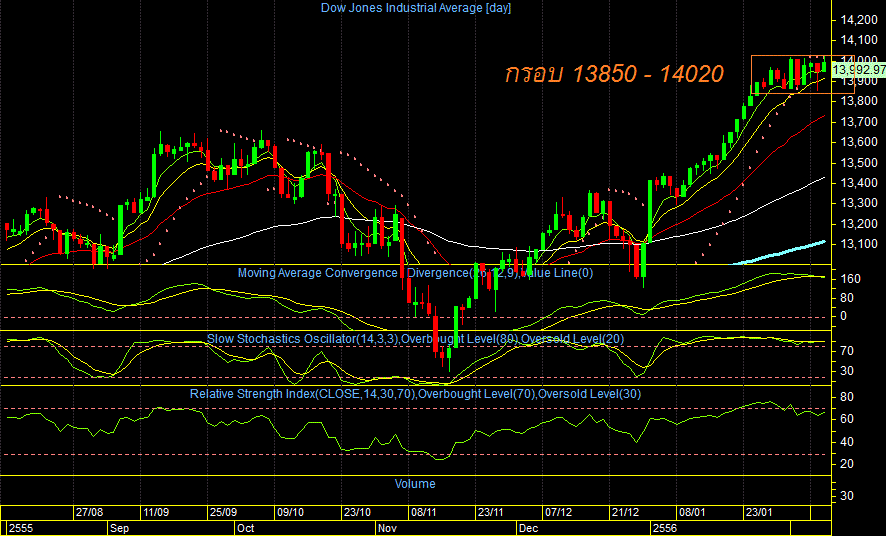Select the 30 label on the Volume scale
The height and width of the screenshot is (536, 886).
847,496
